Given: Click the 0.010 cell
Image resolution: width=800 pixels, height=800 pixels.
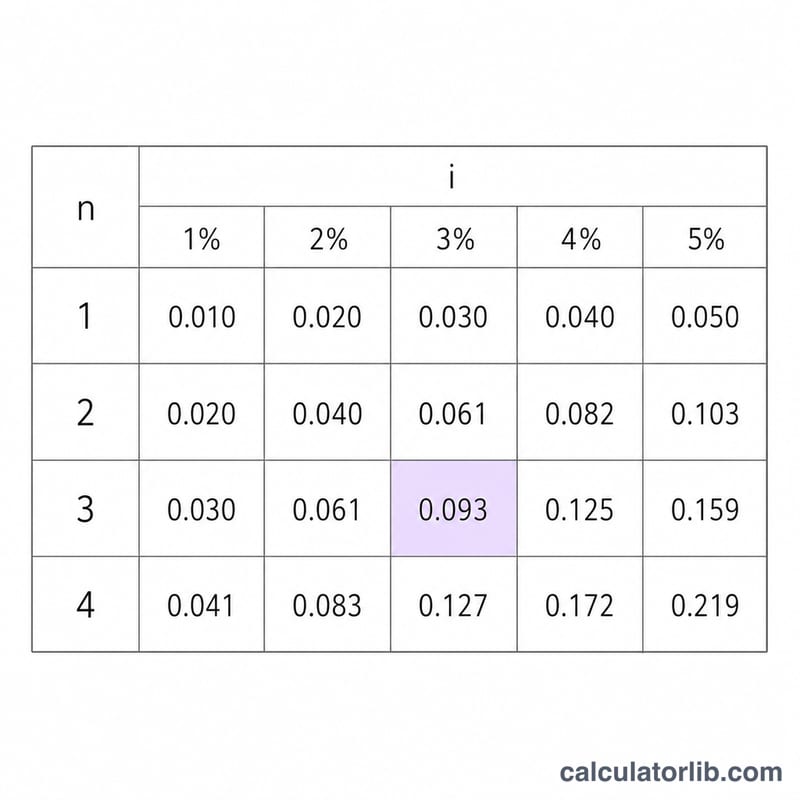Looking at the screenshot, I should [x=202, y=316].
